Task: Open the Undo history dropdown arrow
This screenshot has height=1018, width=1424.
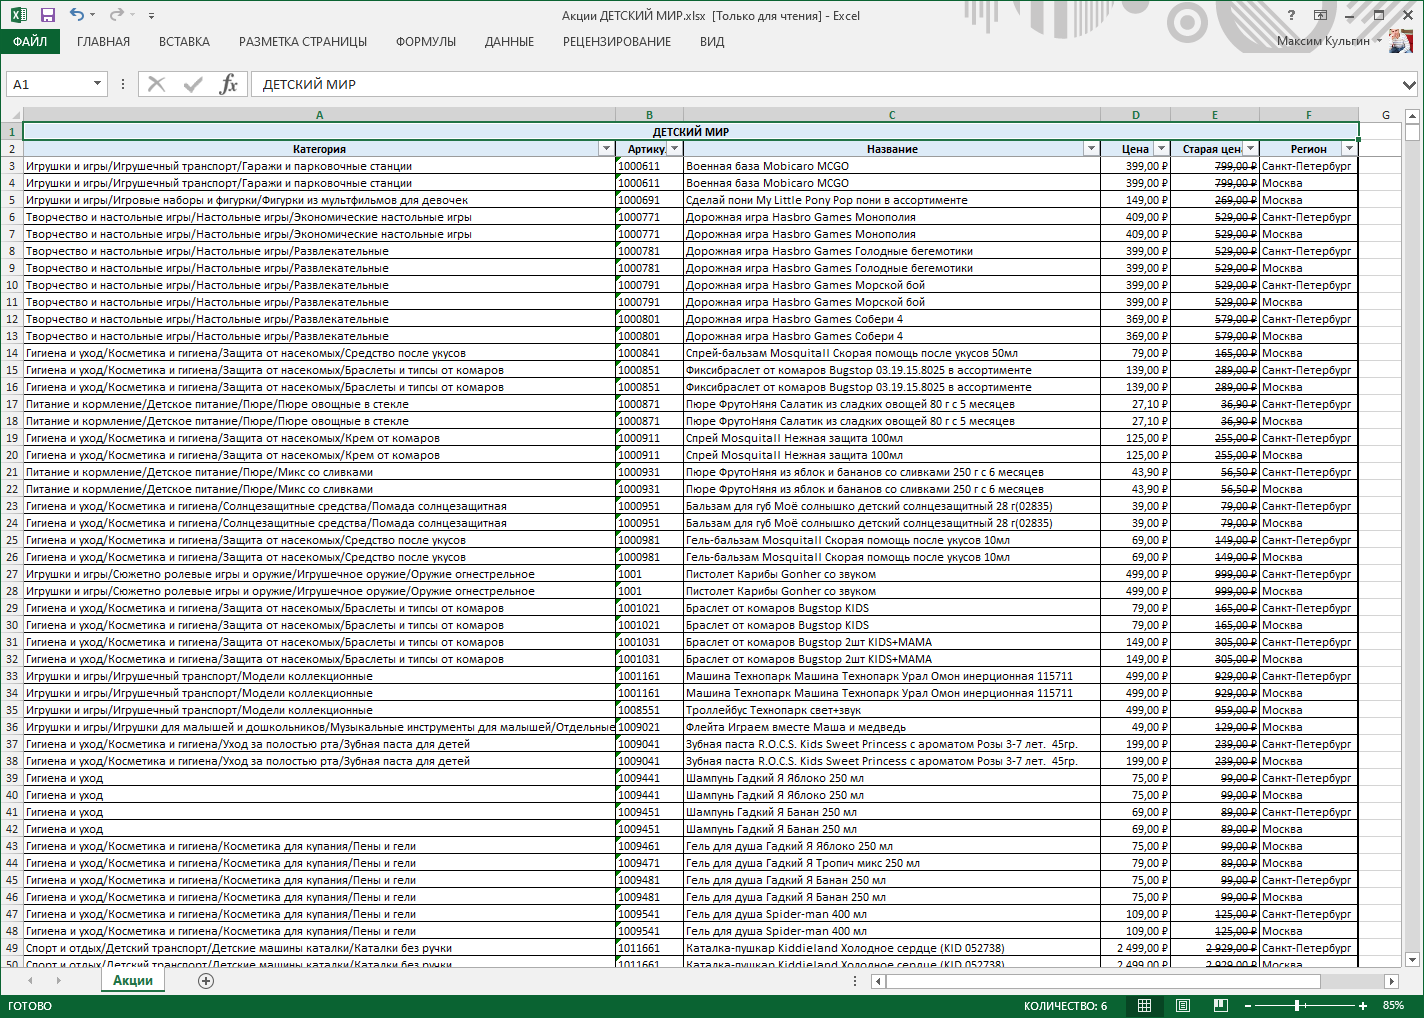Action: pyautogui.click(x=93, y=15)
